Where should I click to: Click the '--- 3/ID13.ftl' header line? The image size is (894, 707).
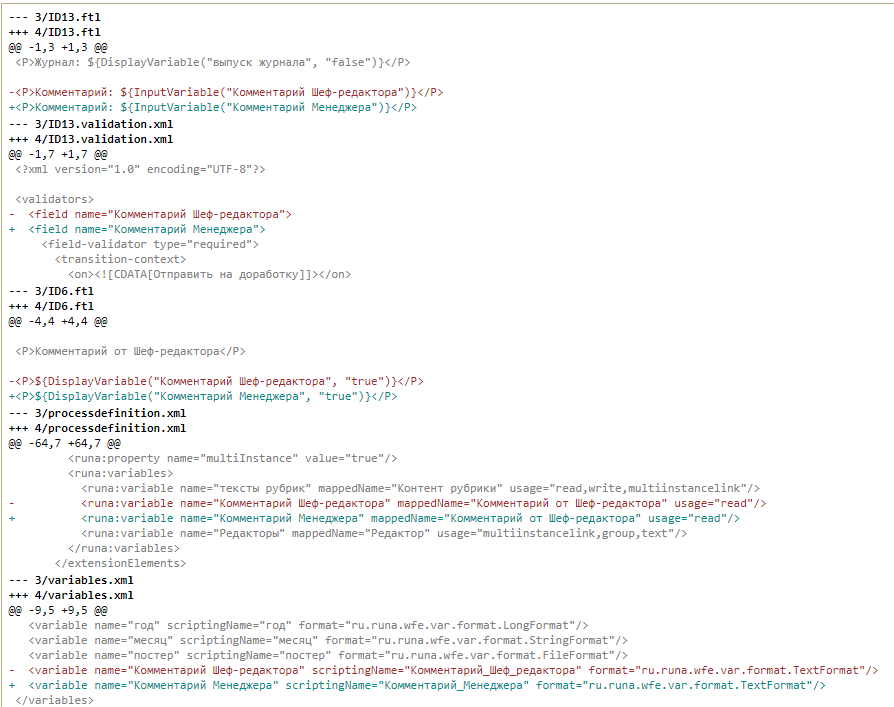click(55, 18)
